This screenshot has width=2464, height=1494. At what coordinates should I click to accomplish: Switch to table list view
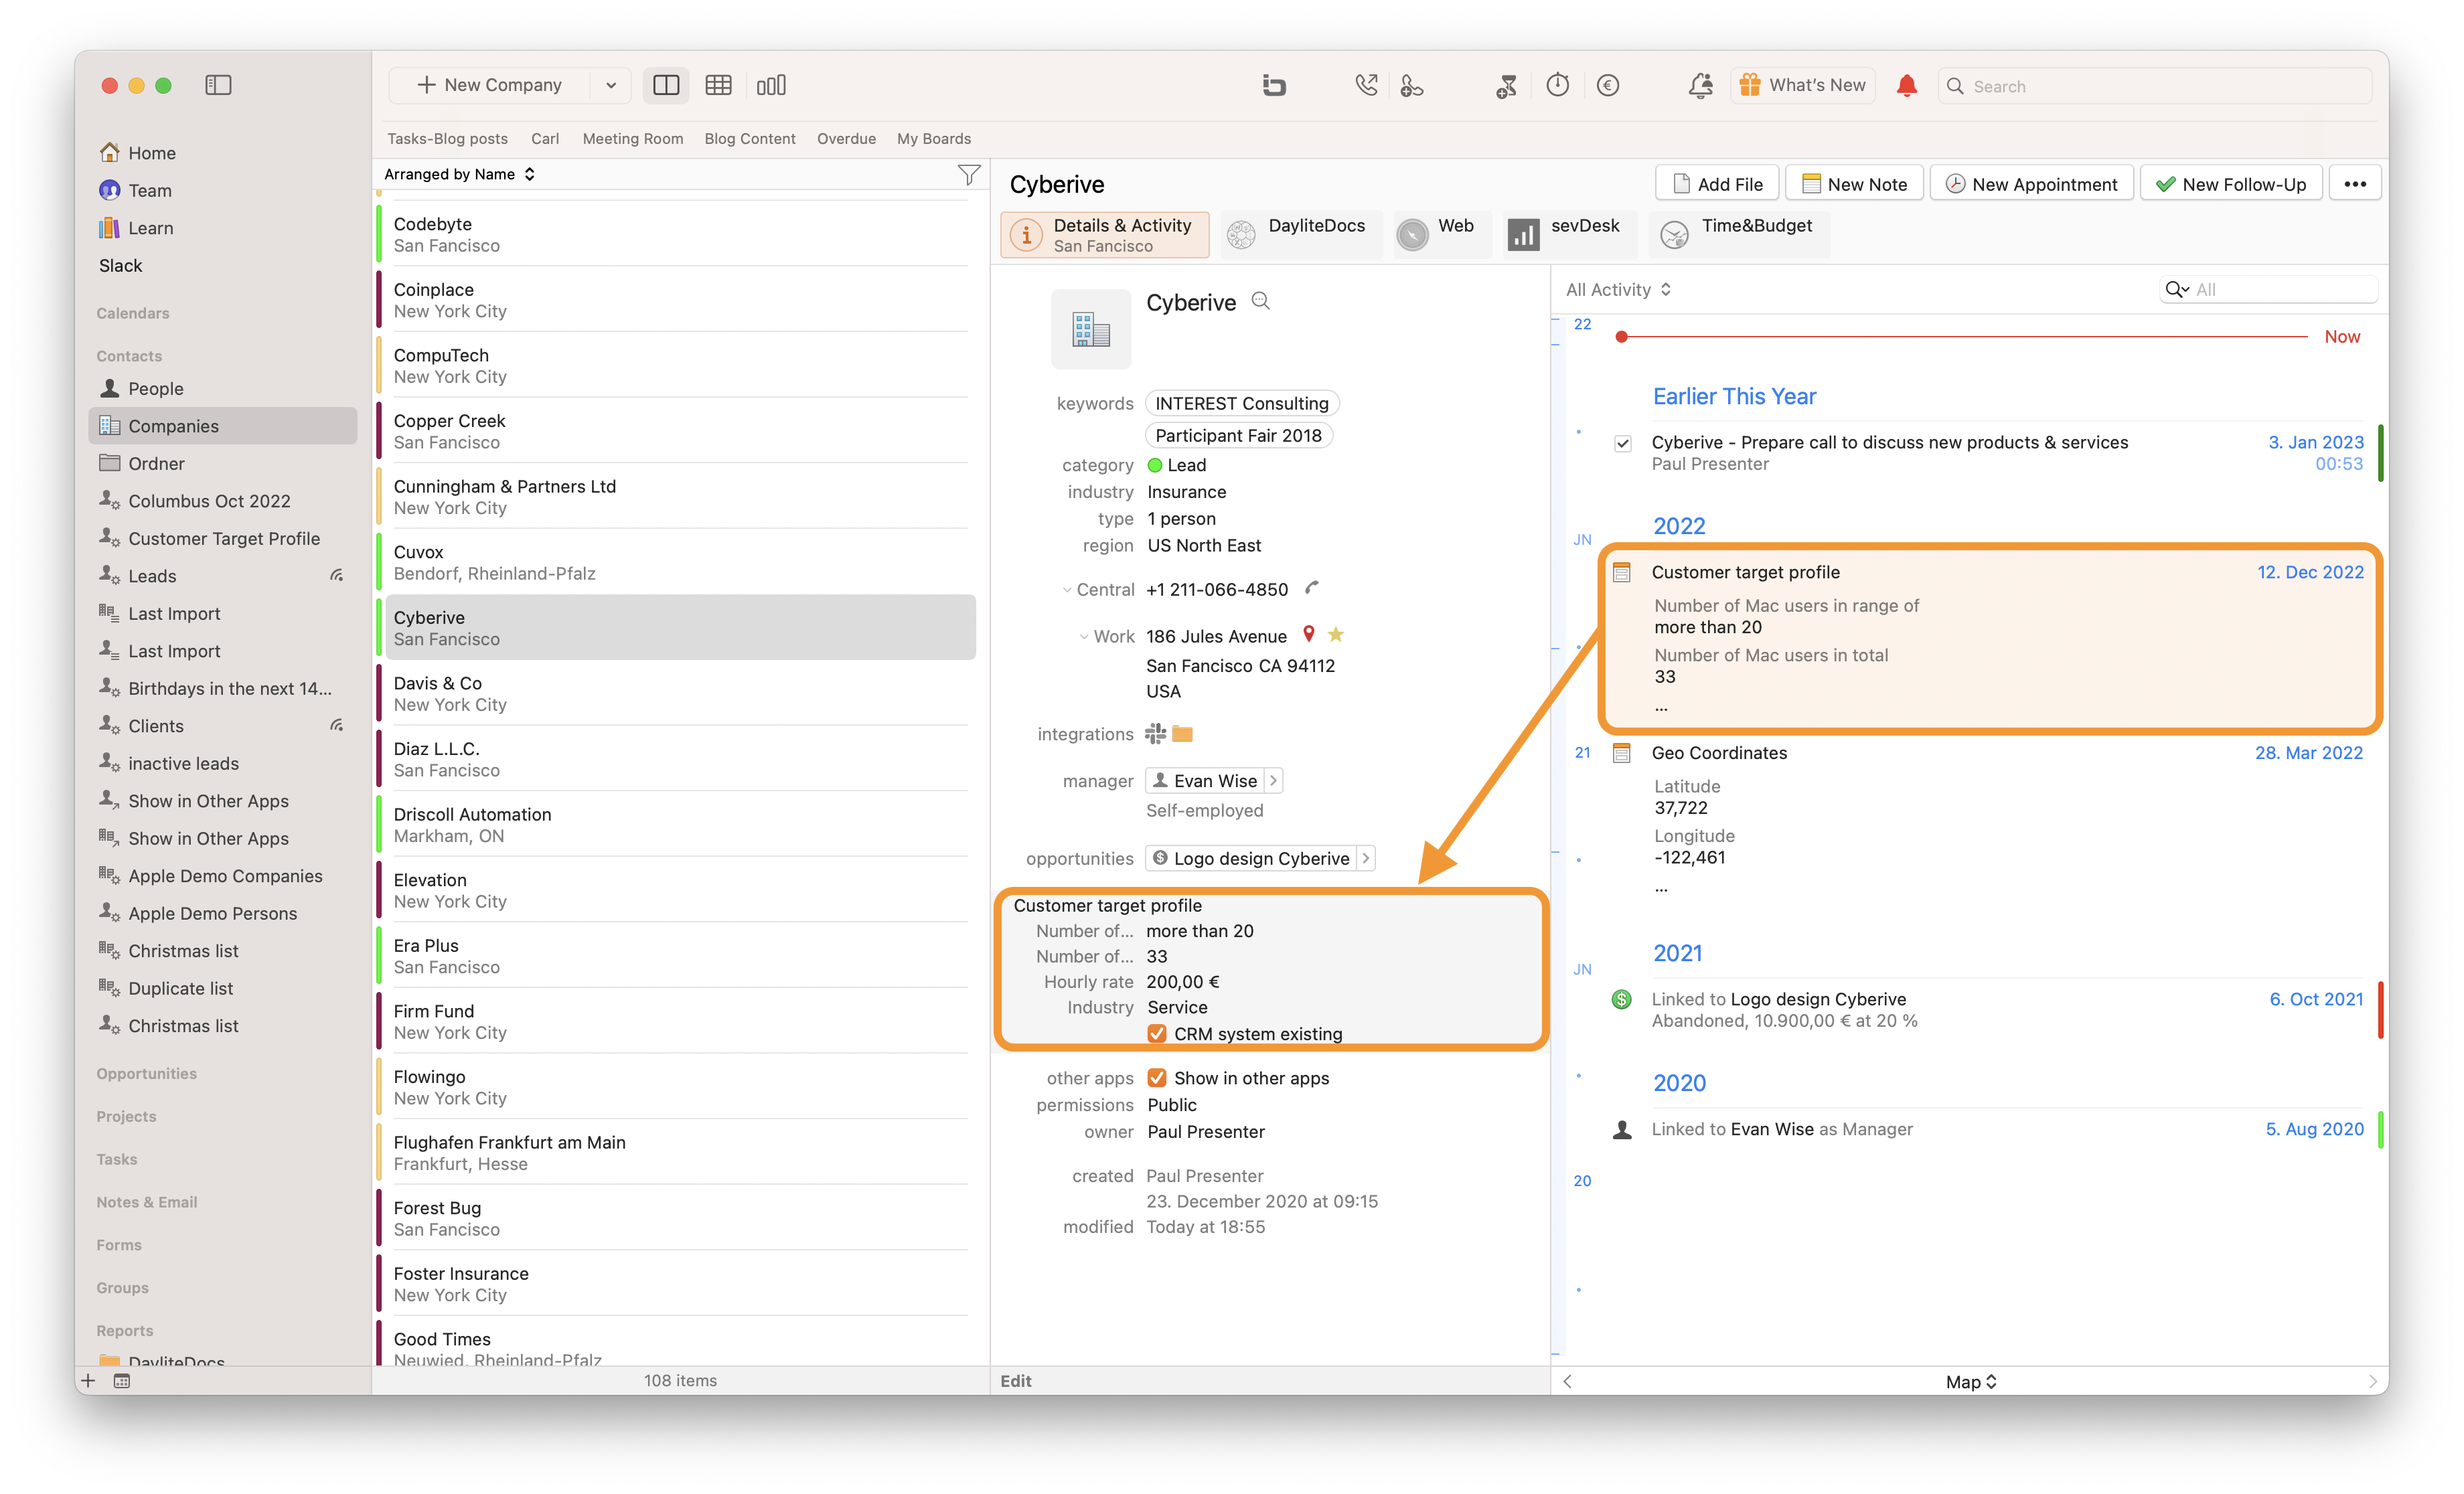(x=718, y=85)
